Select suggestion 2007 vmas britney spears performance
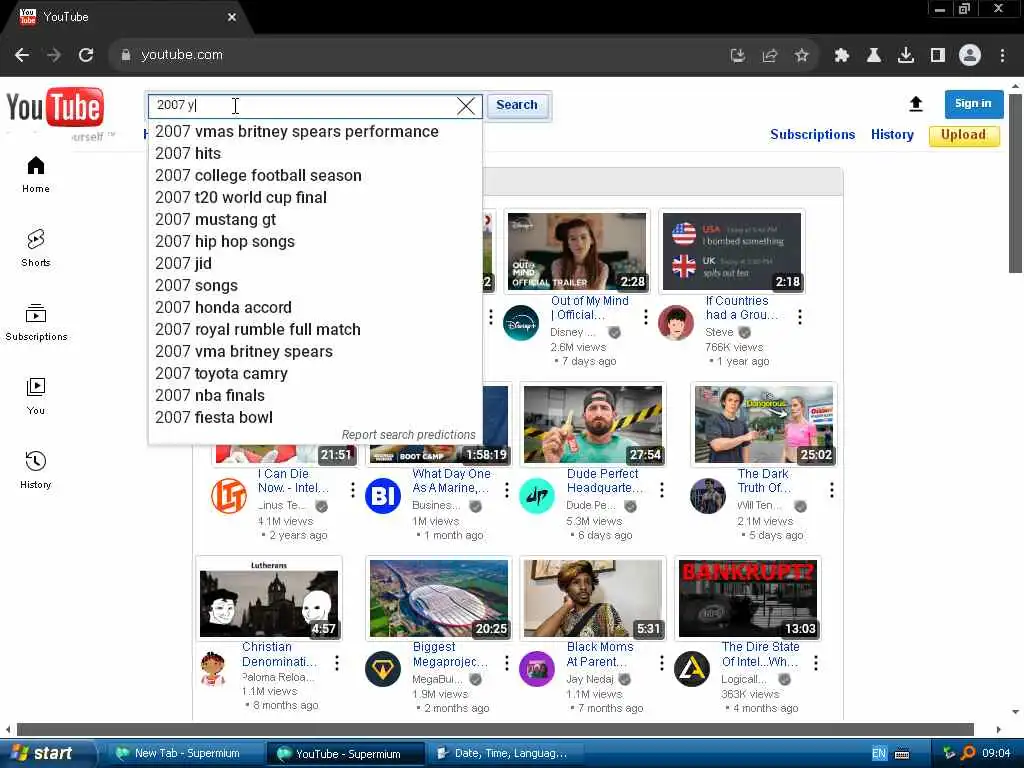 point(315,131)
